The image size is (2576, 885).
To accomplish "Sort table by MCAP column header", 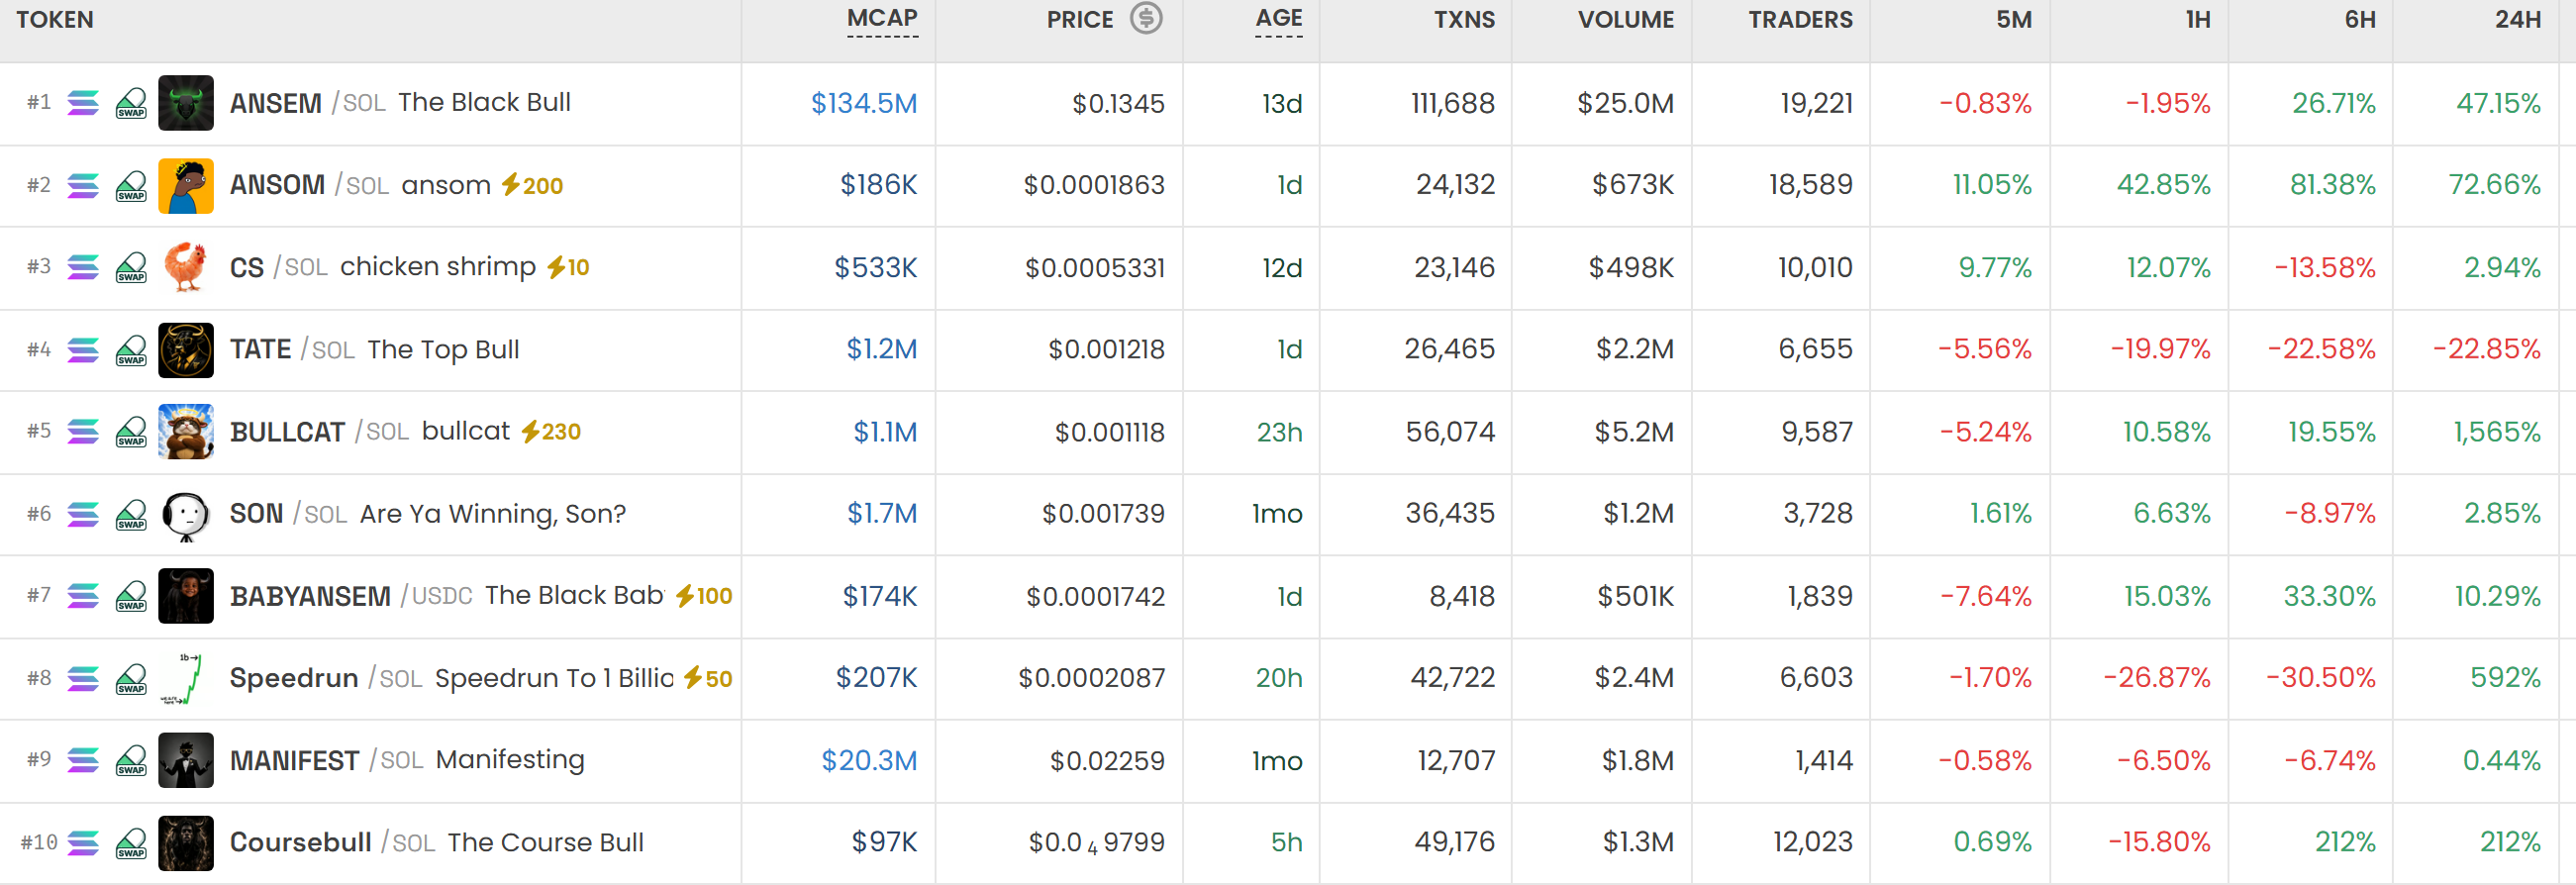I will coord(881,19).
